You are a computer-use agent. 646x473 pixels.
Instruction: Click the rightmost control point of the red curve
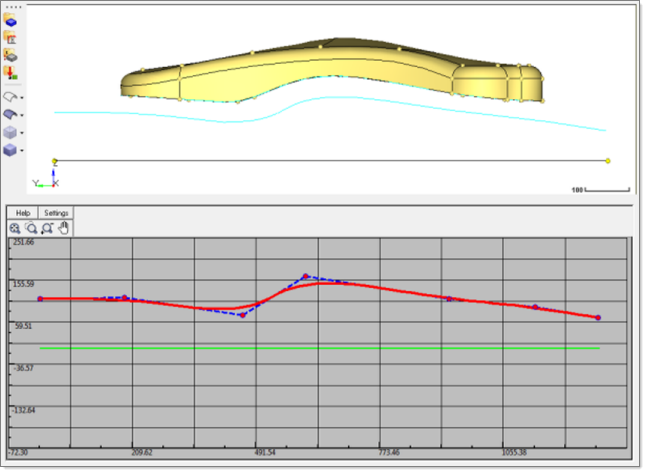(598, 317)
